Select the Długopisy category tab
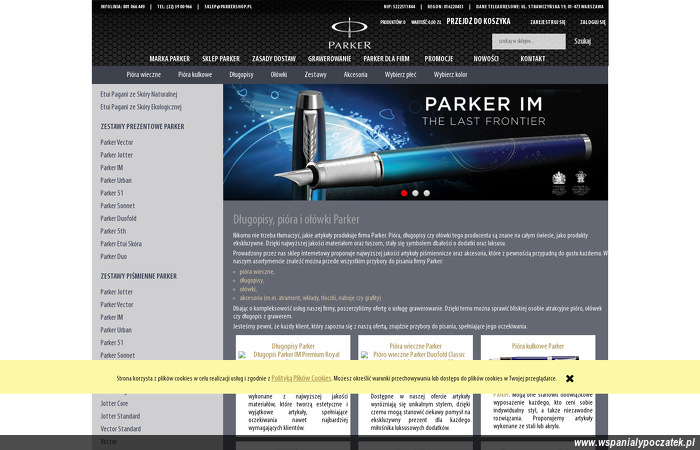 tap(241, 75)
